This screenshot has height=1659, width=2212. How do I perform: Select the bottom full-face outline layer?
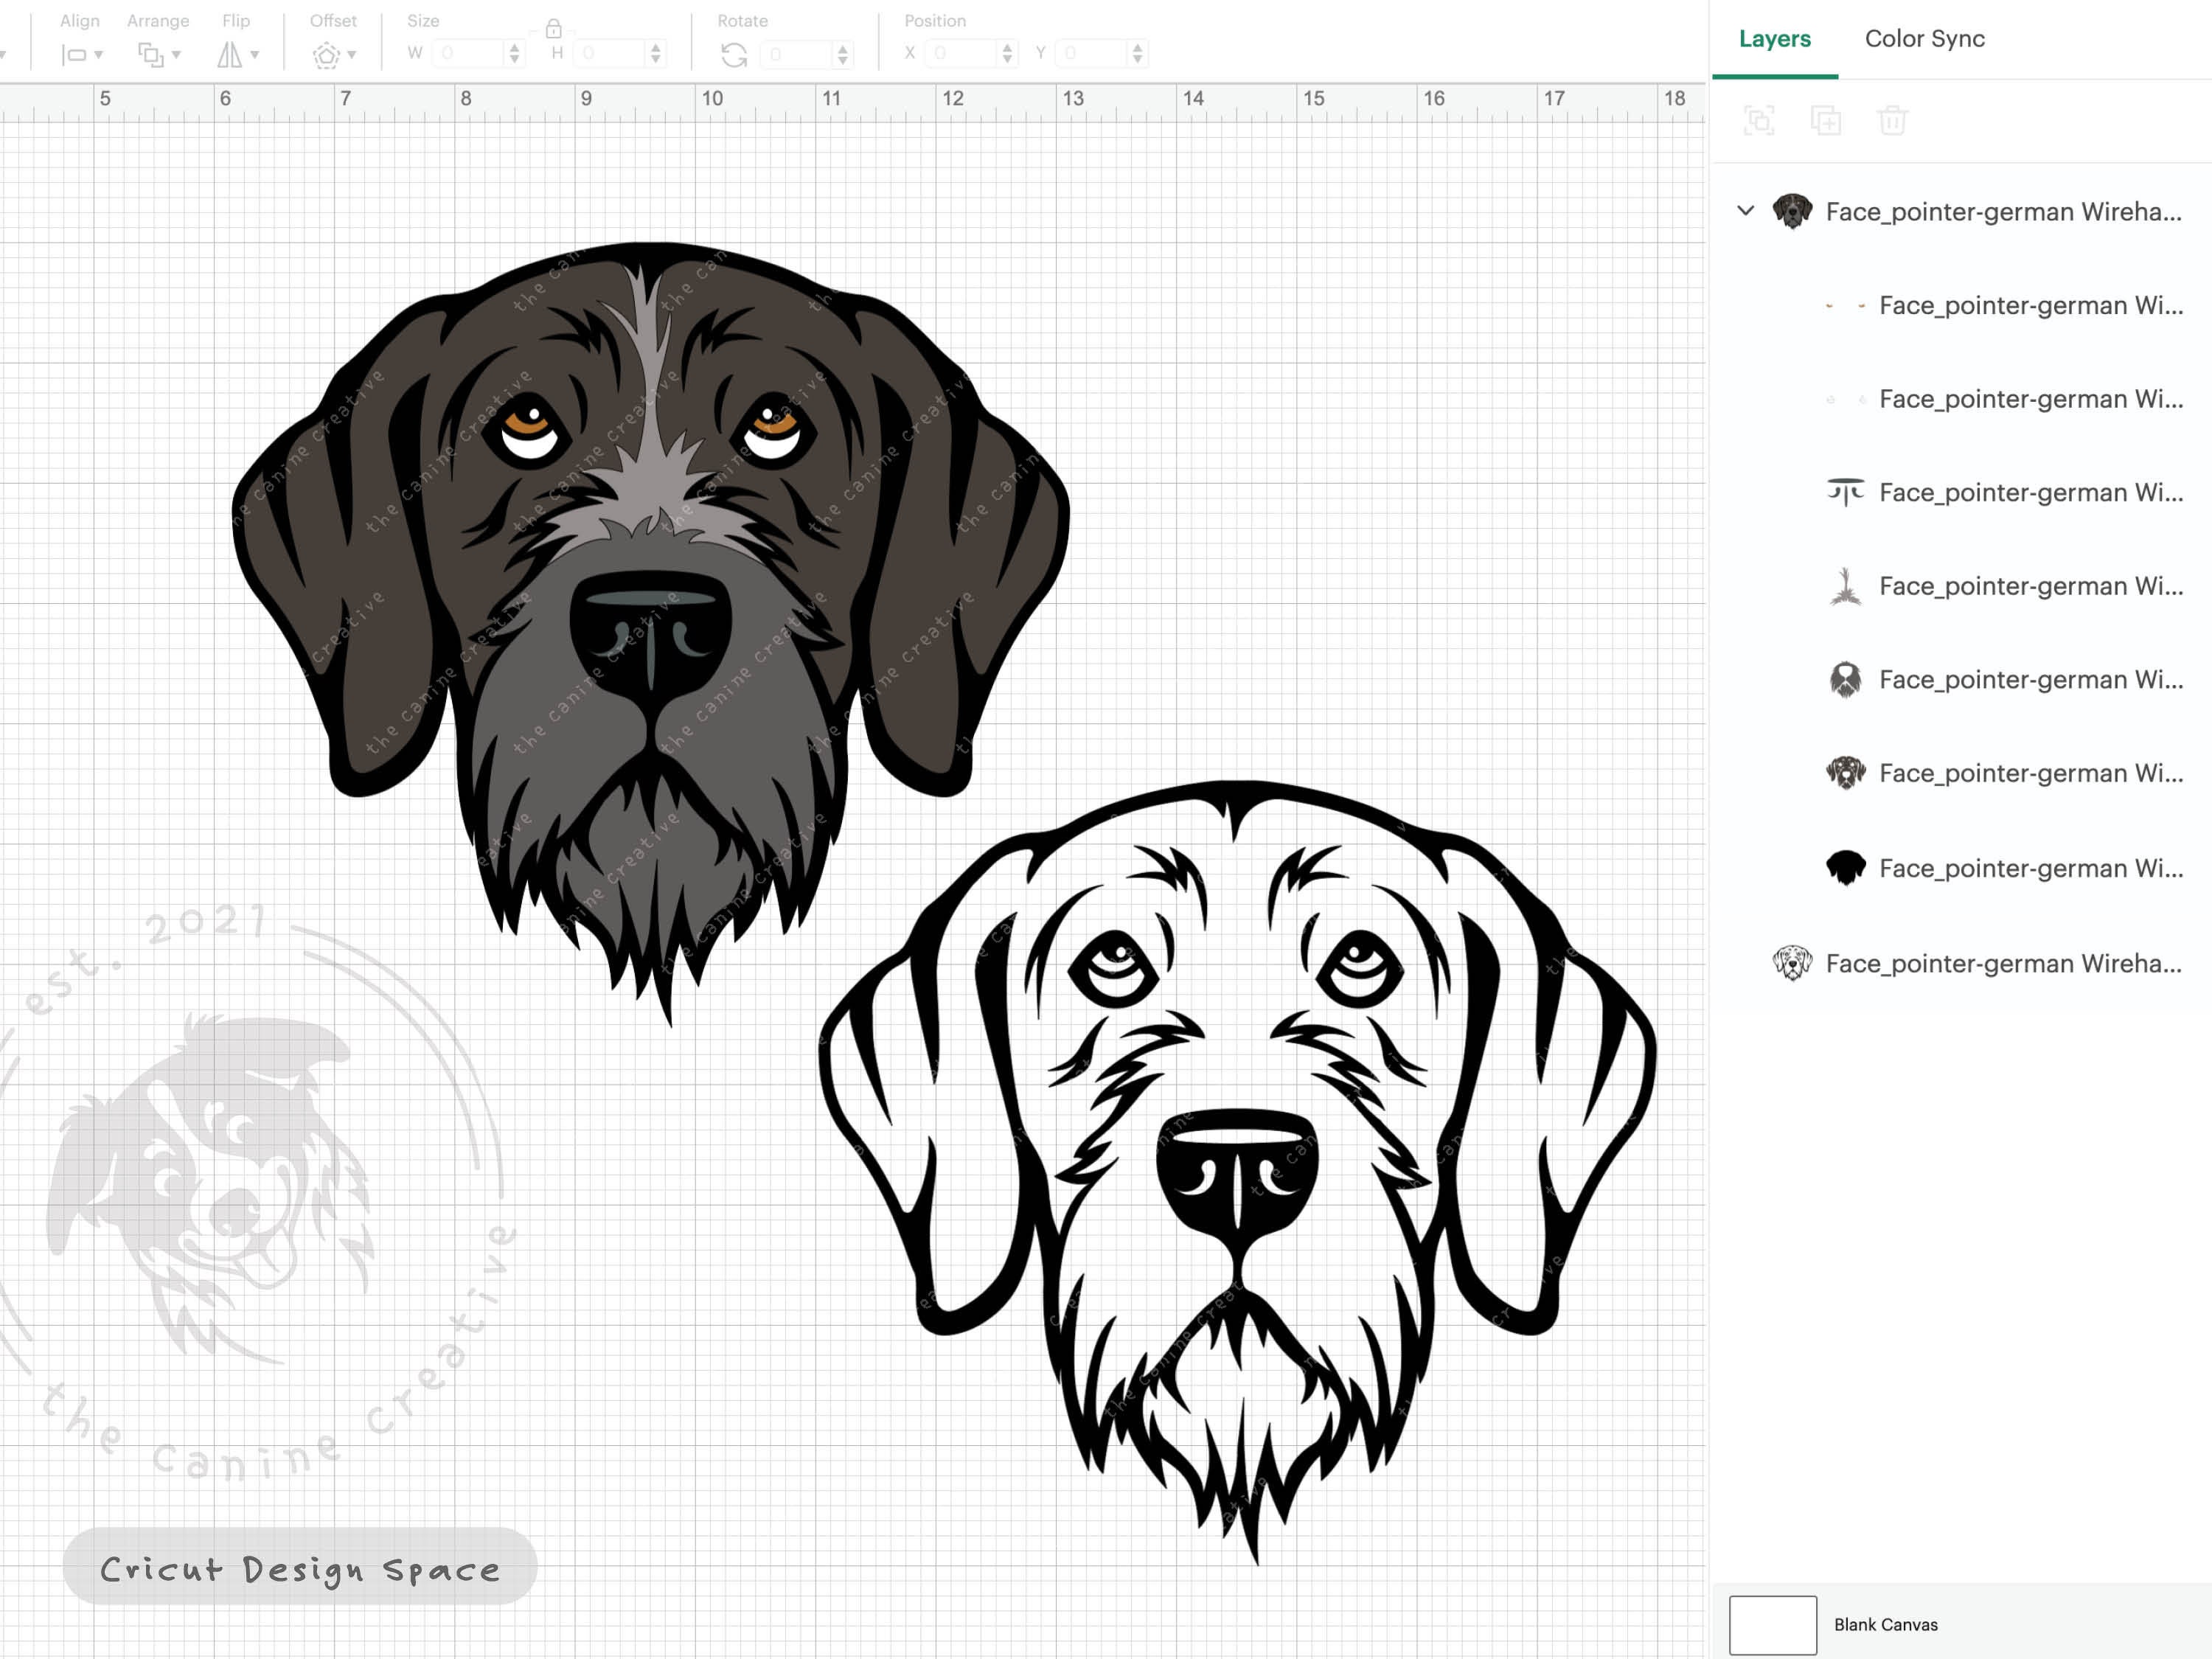(1792, 964)
